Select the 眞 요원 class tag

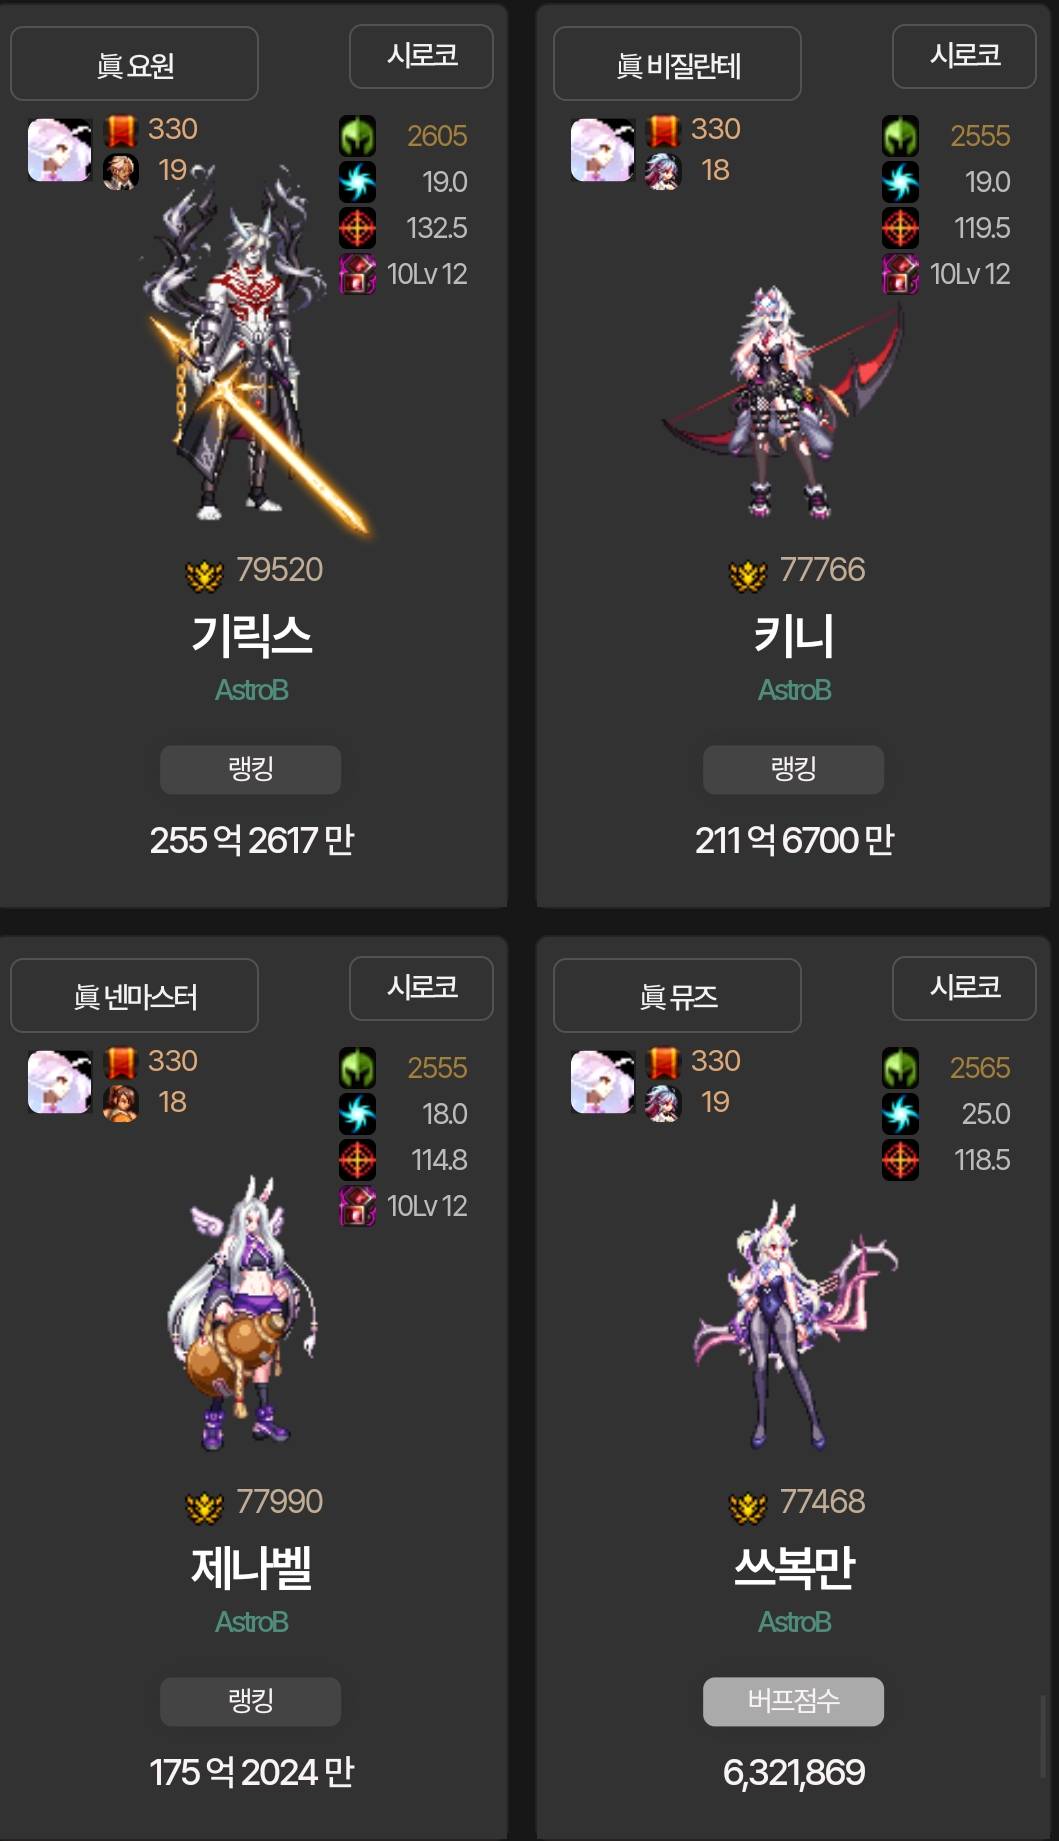click(134, 64)
